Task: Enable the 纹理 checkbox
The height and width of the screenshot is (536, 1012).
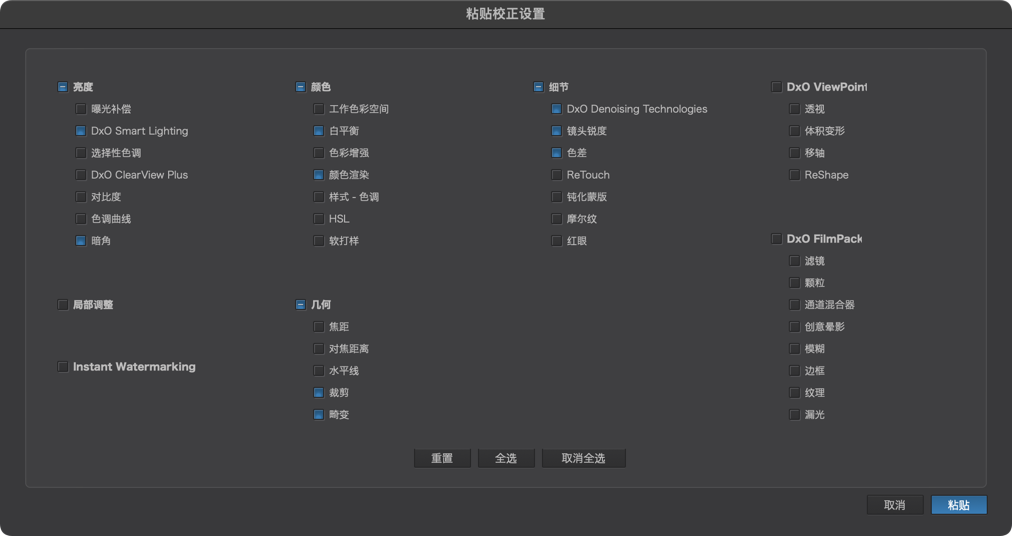Action: click(794, 393)
